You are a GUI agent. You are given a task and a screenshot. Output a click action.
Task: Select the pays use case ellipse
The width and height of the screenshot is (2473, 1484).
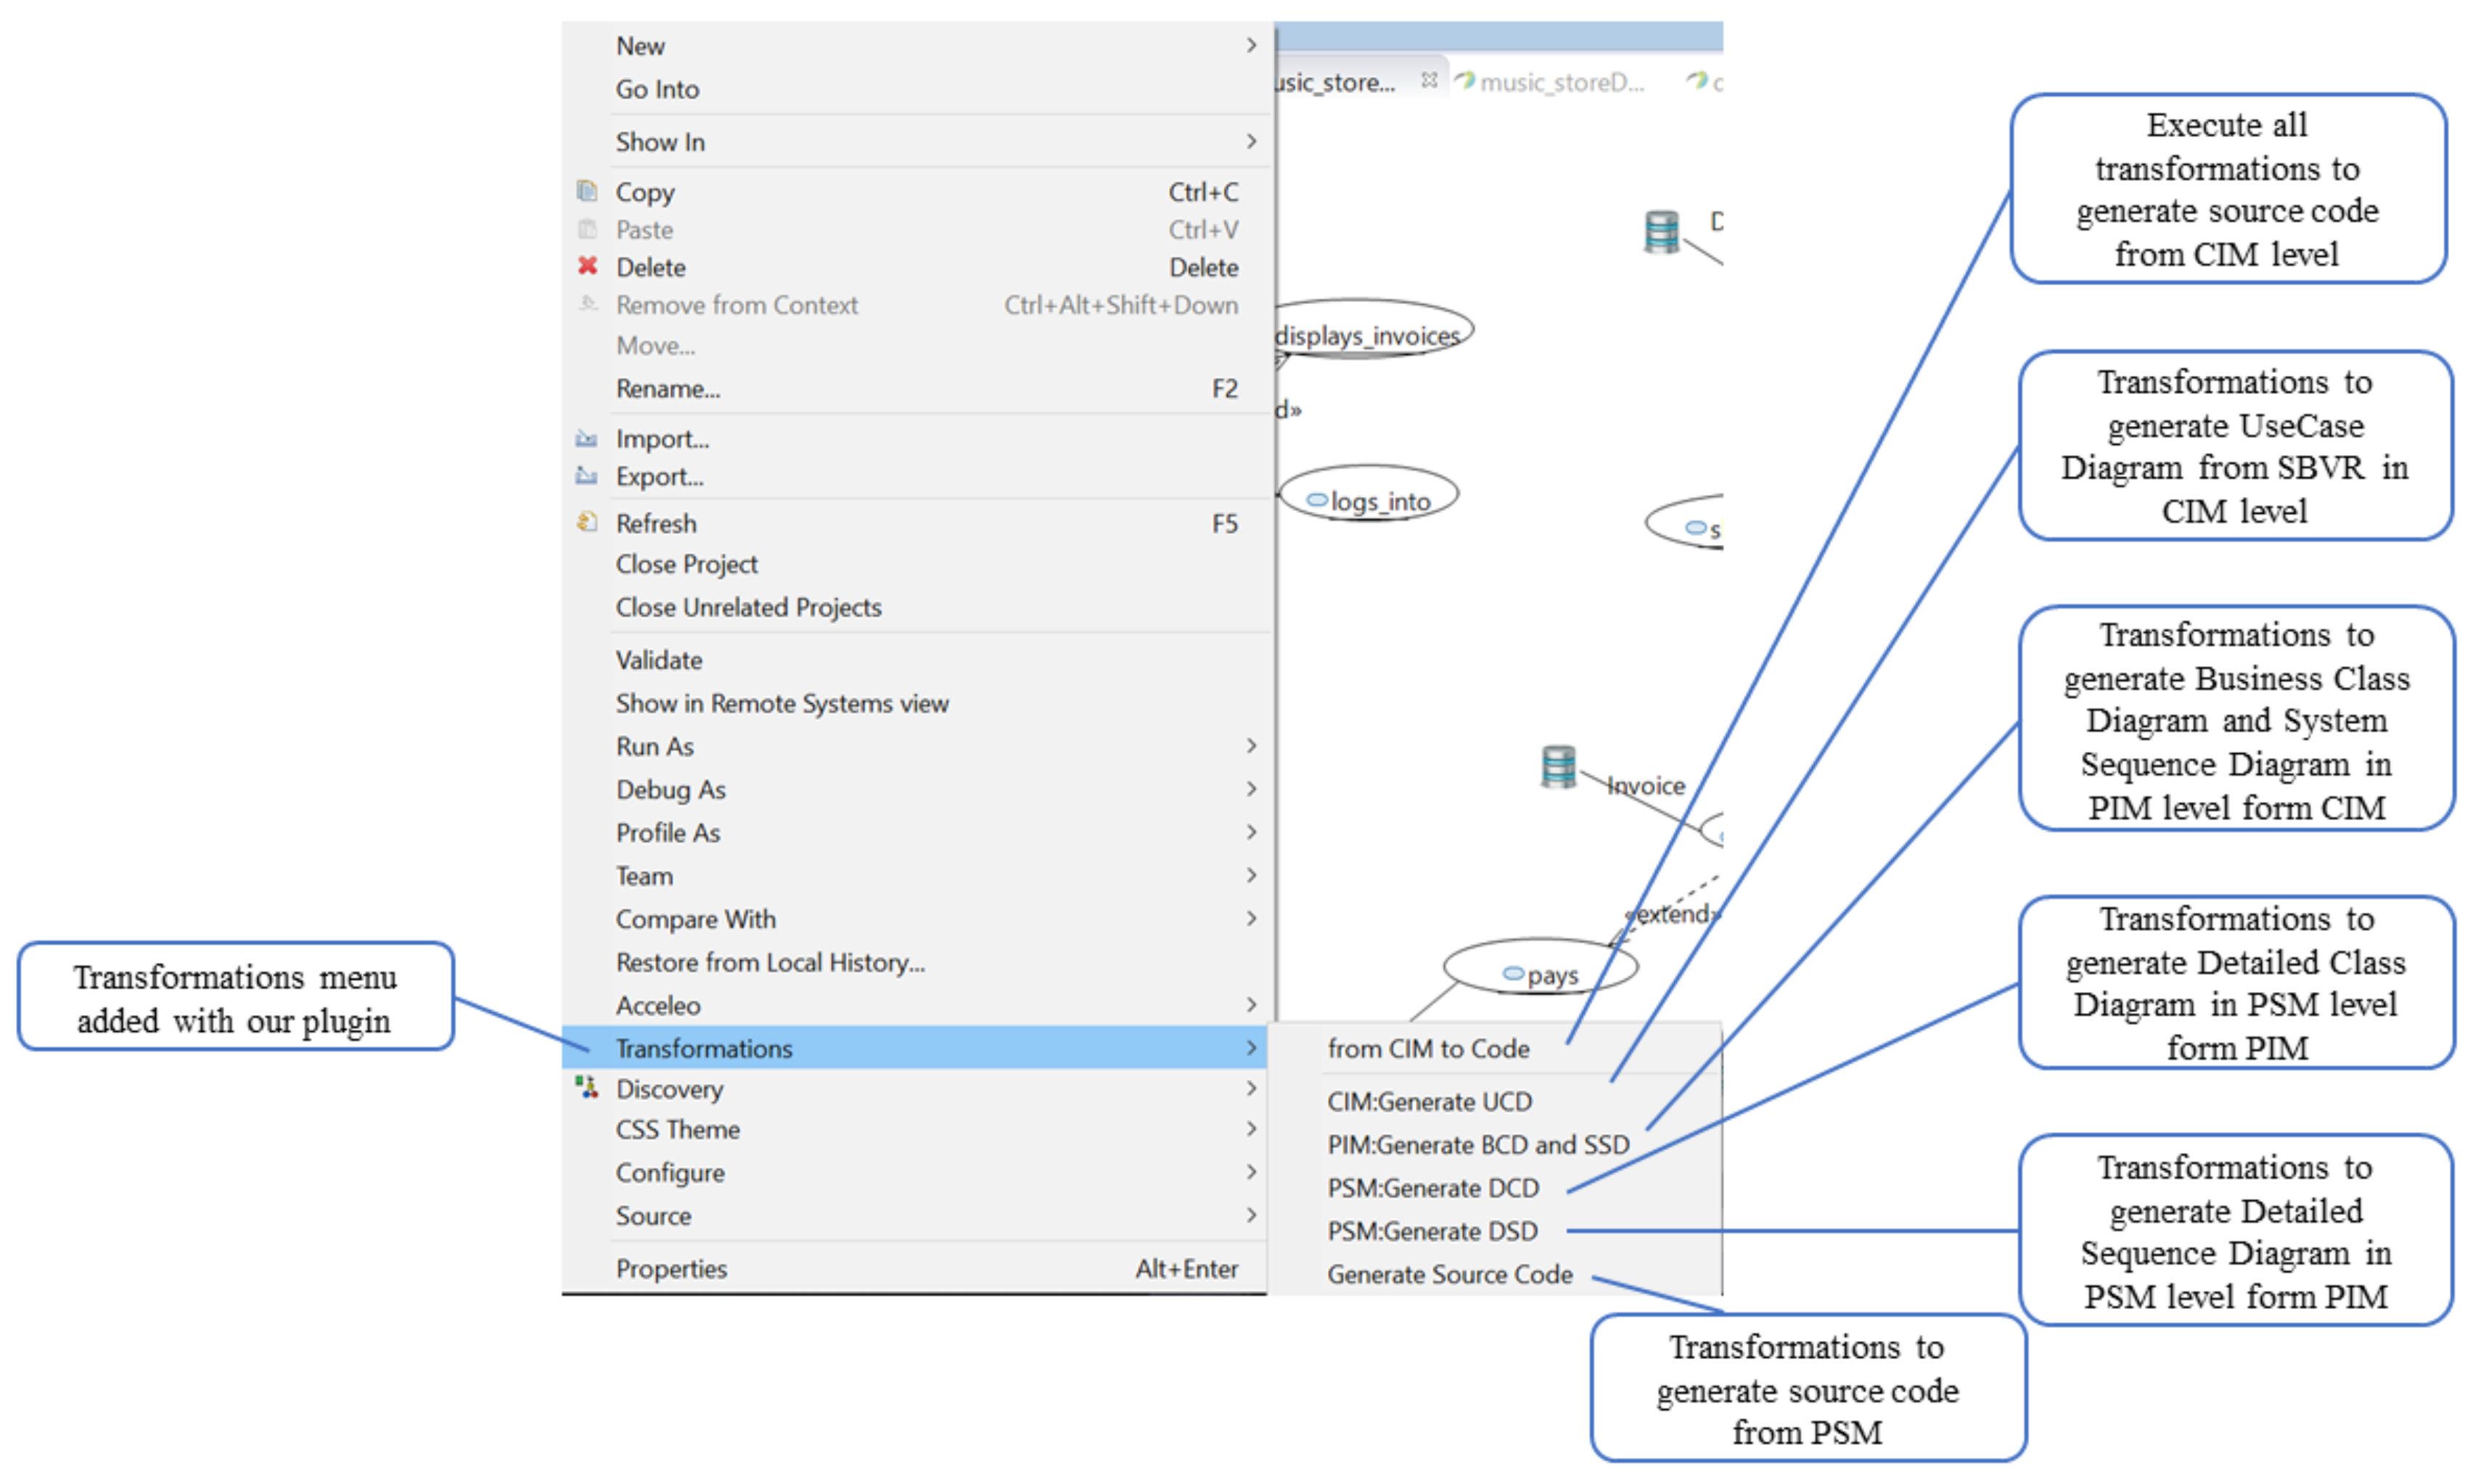coord(1540,967)
